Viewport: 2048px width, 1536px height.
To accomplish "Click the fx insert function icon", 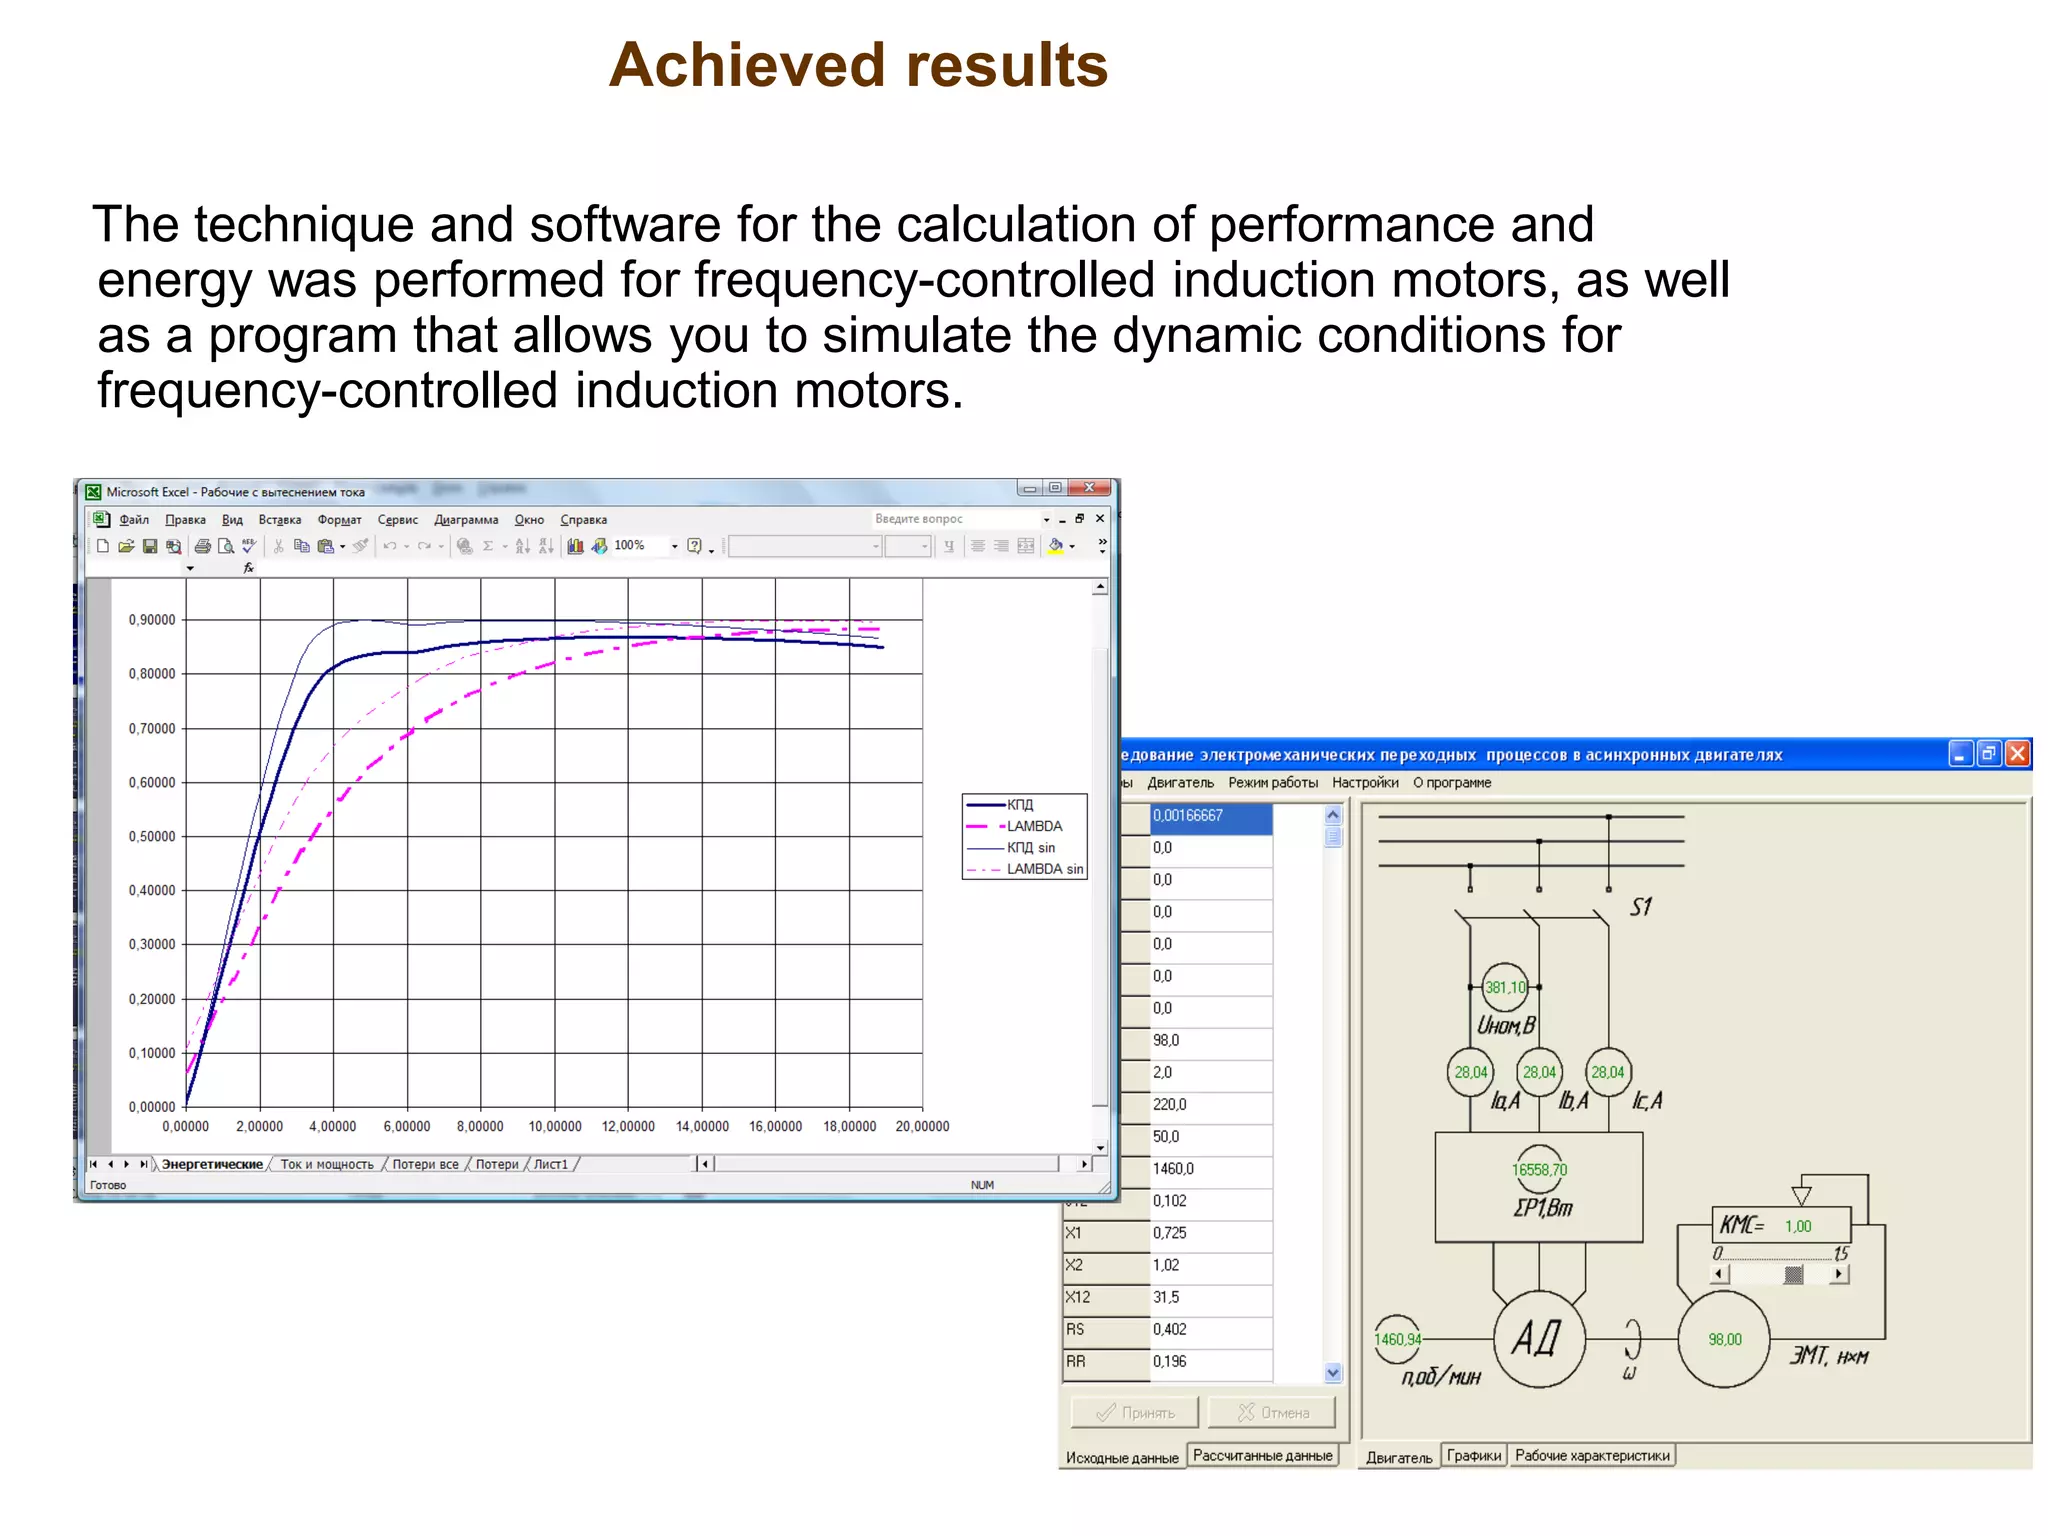I will (249, 568).
